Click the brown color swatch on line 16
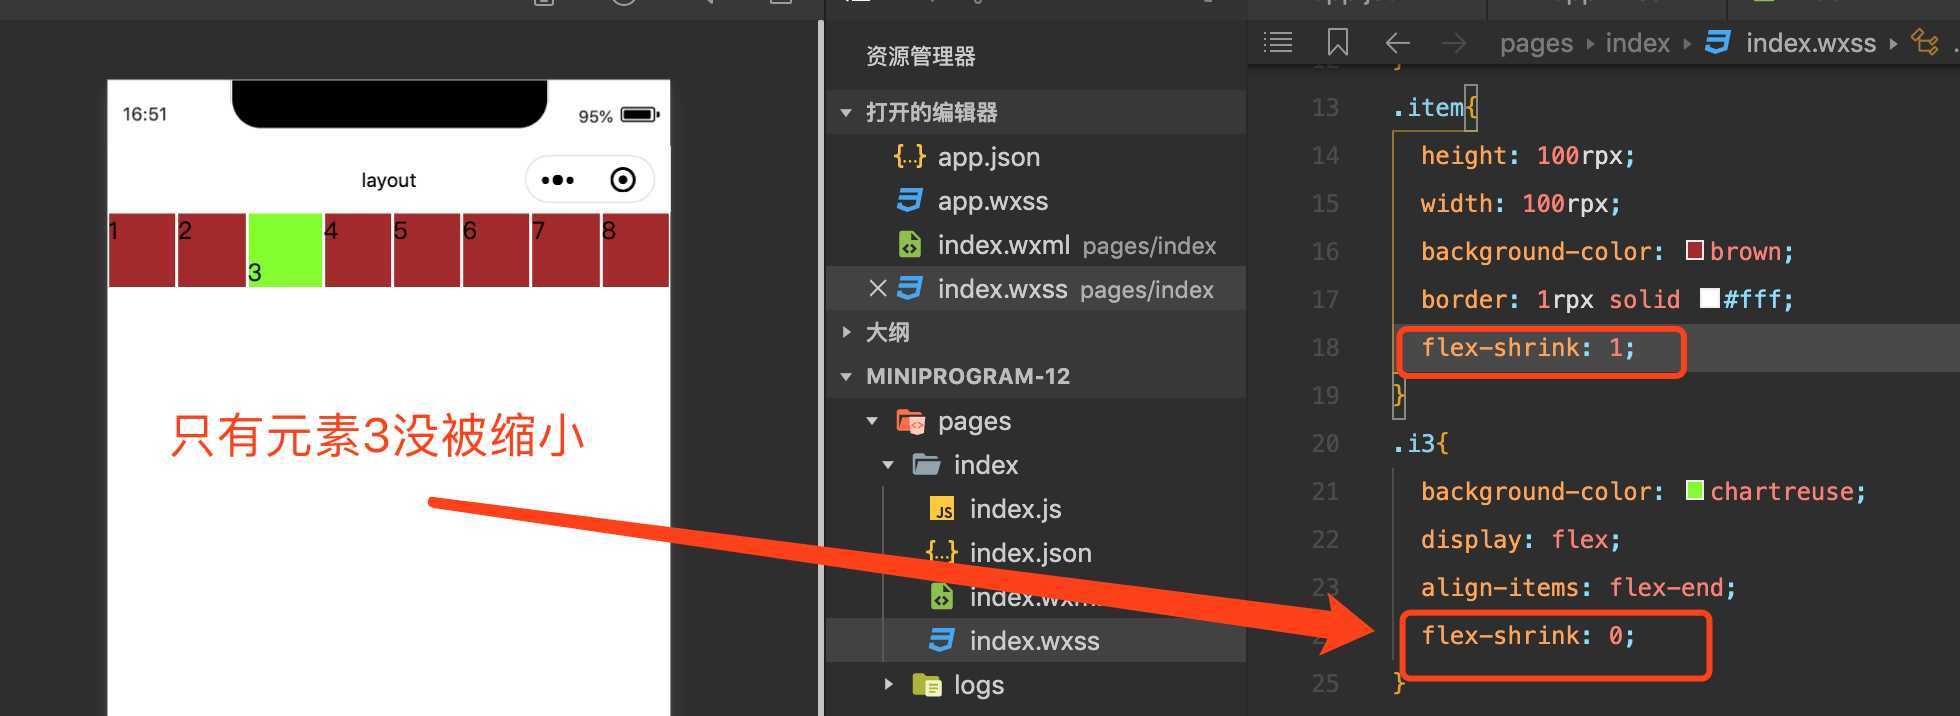 tap(1694, 250)
